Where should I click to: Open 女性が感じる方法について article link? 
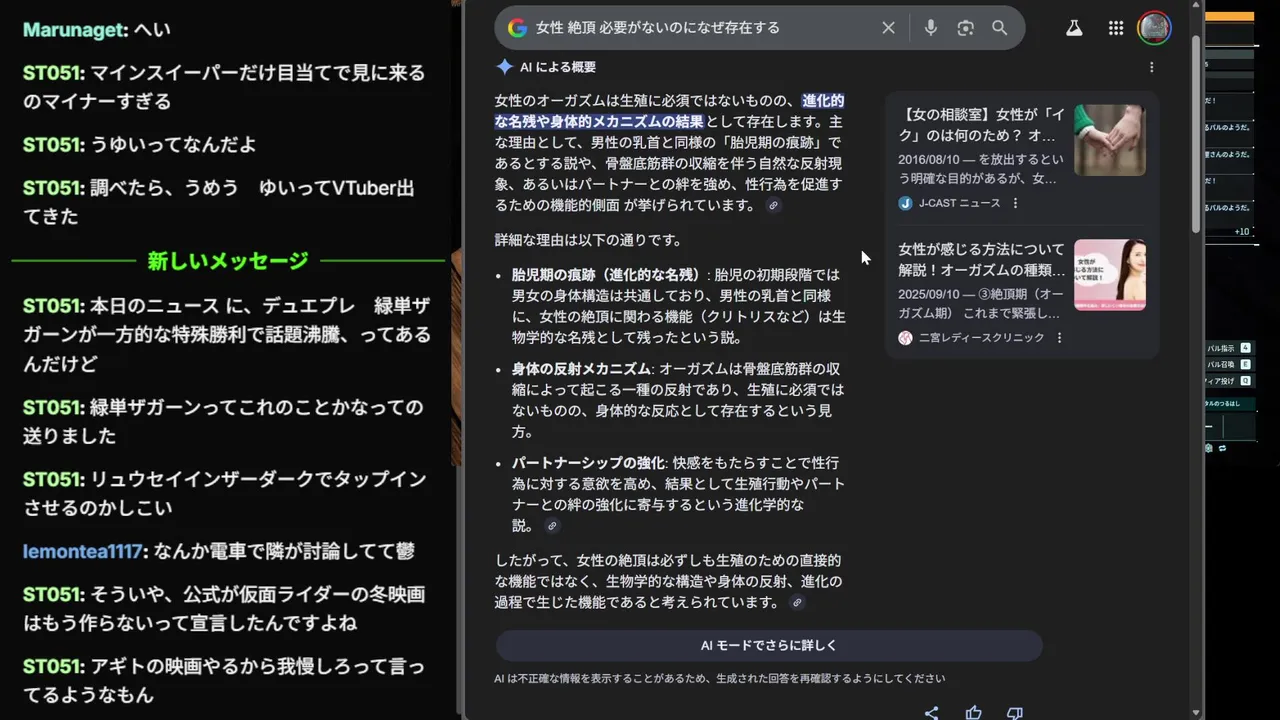click(x=981, y=259)
